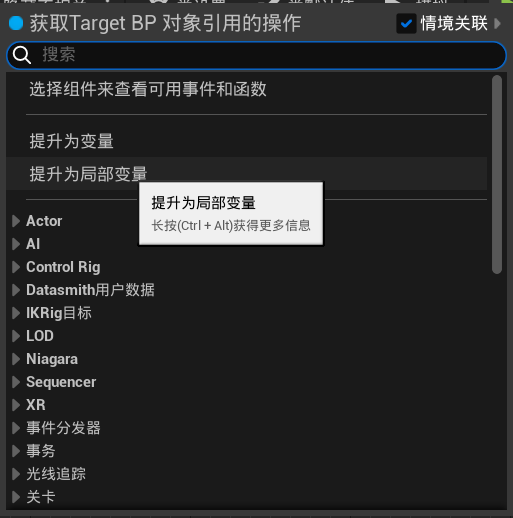Click the search magnifier icon
The height and width of the screenshot is (518, 513).
pyautogui.click(x=22, y=55)
